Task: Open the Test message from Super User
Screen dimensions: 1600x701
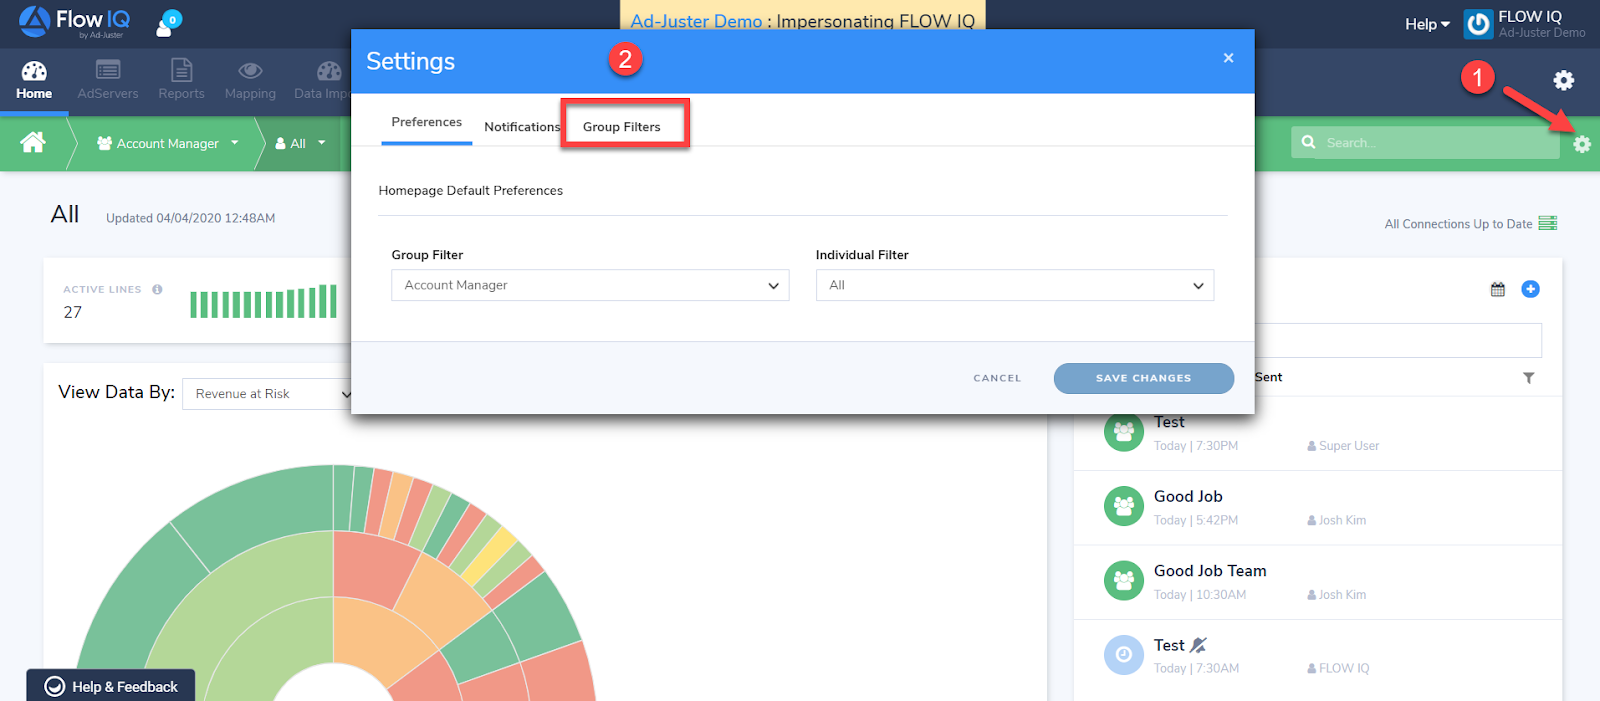Action: coord(1318,433)
